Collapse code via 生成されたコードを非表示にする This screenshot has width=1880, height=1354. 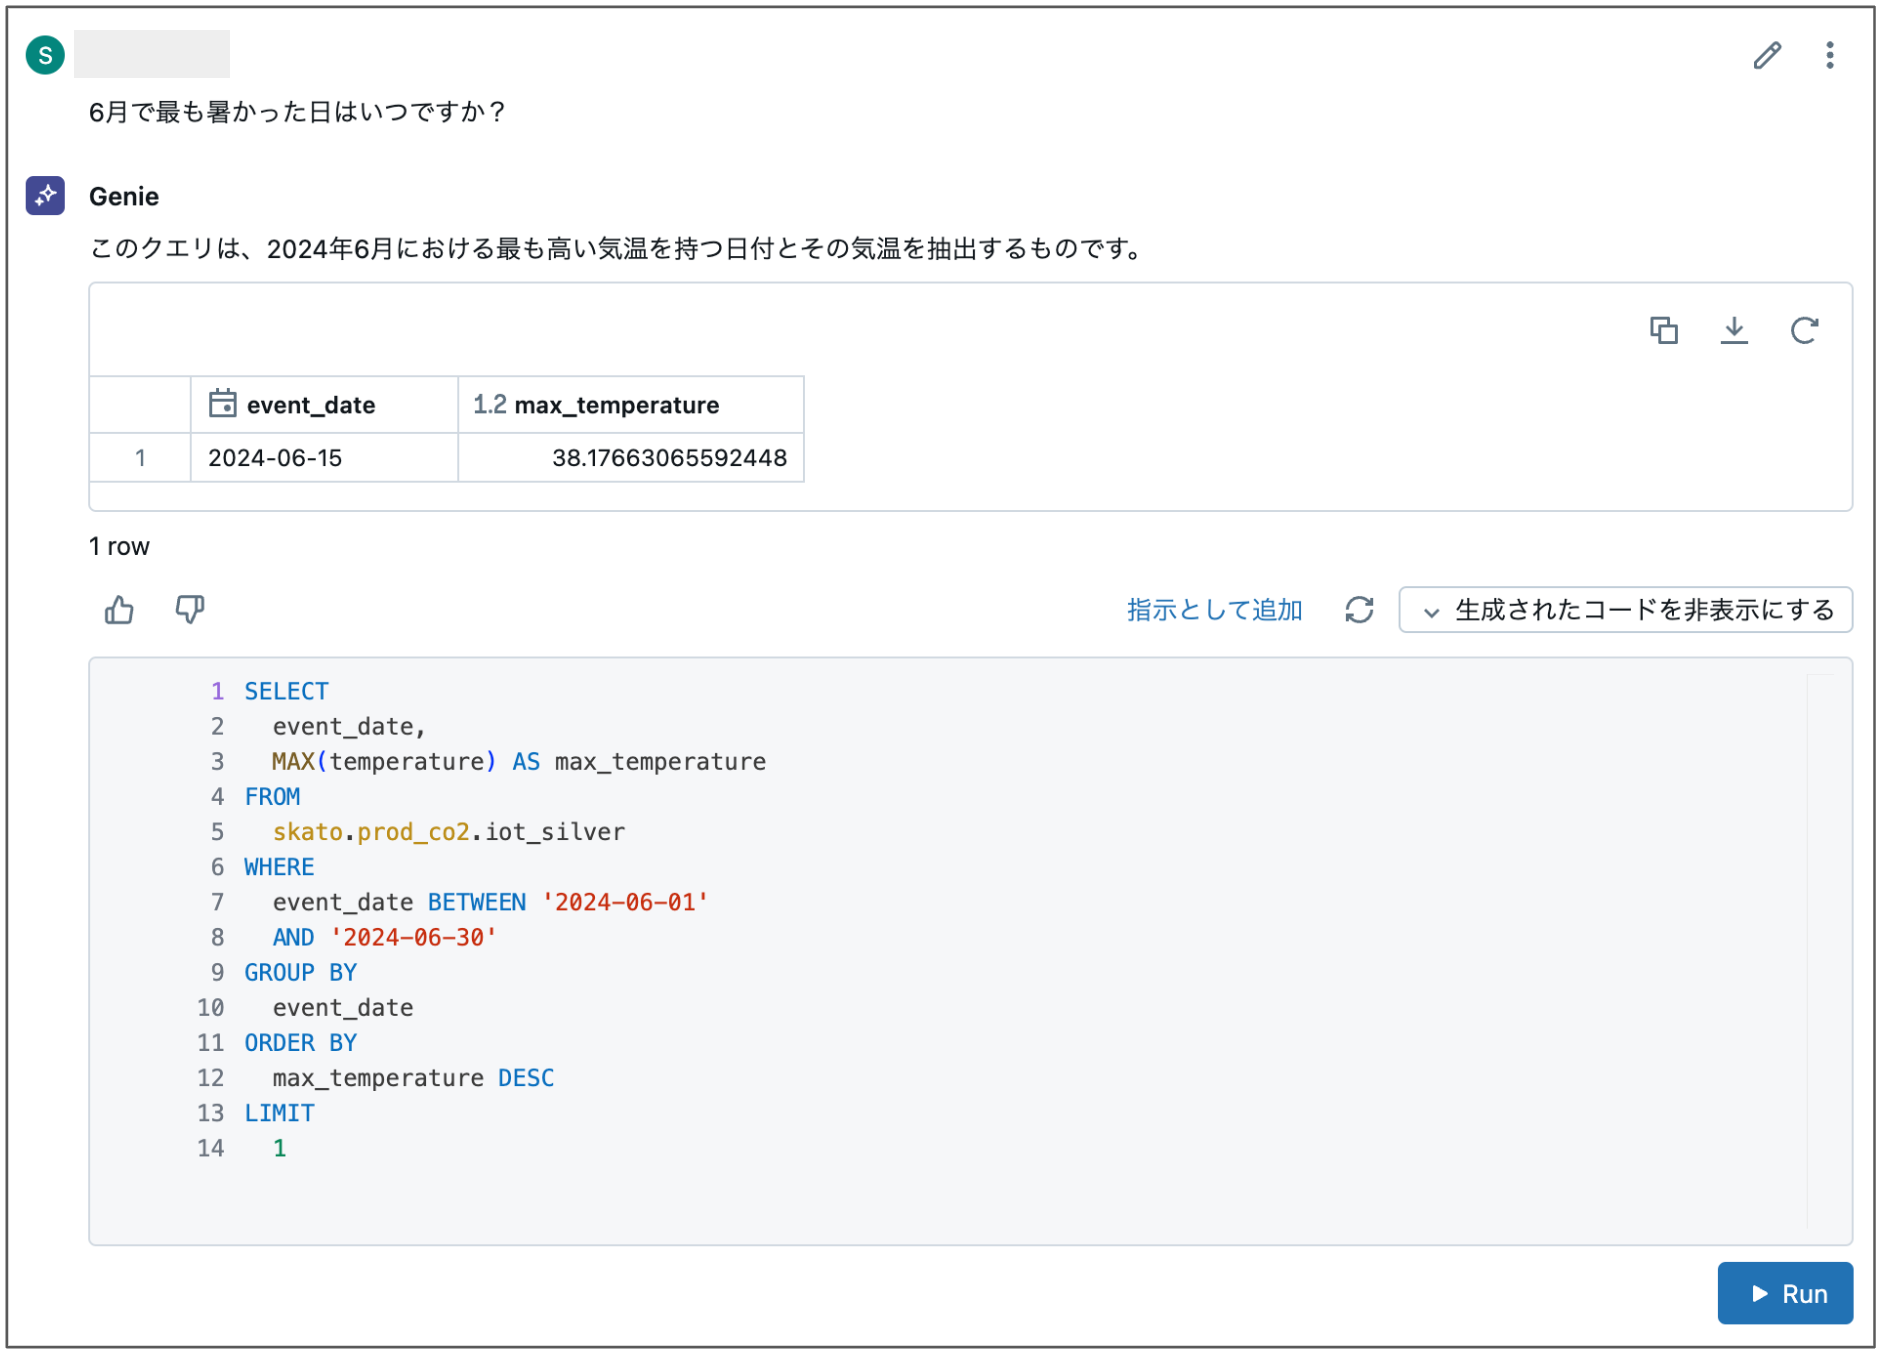(1626, 610)
